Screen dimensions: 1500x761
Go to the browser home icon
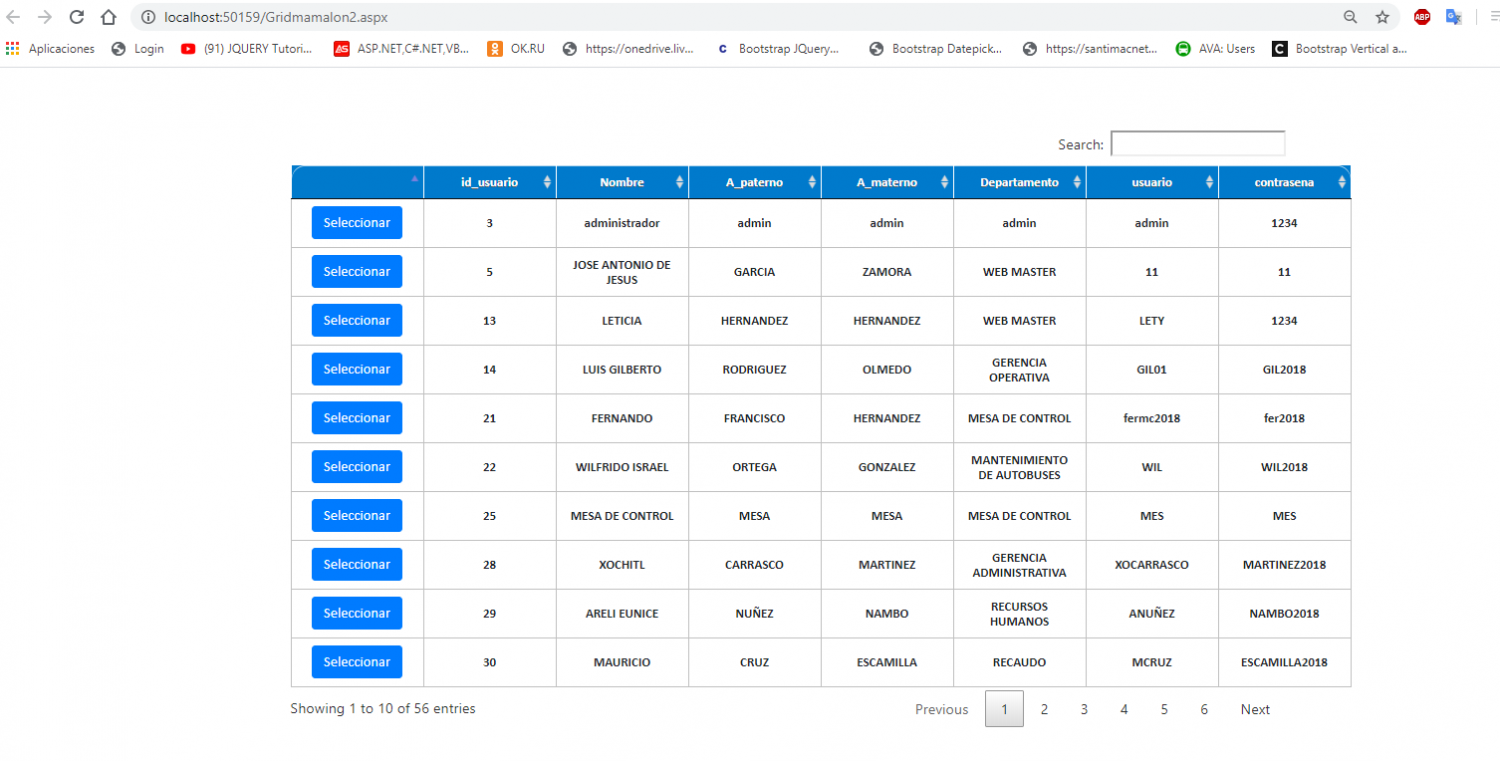(x=108, y=17)
